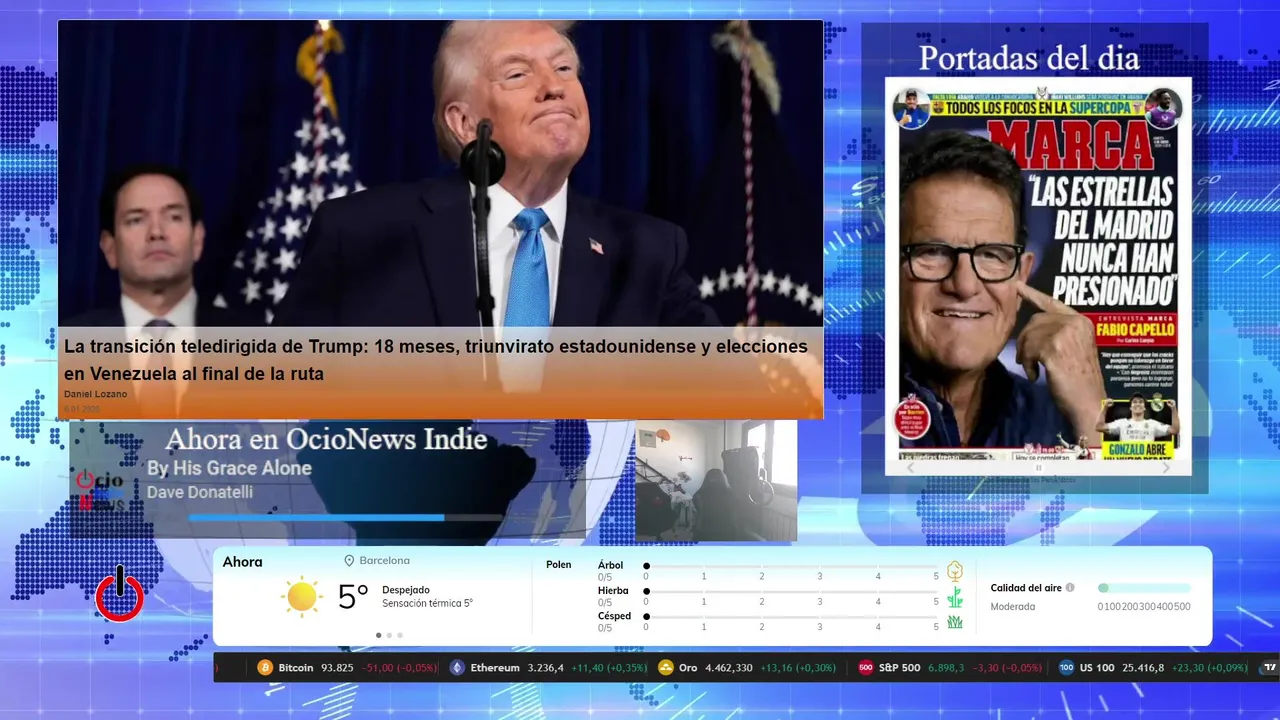The image size is (1280, 720).
Task: Click the Césped lawn pollen icon
Action: point(955,622)
